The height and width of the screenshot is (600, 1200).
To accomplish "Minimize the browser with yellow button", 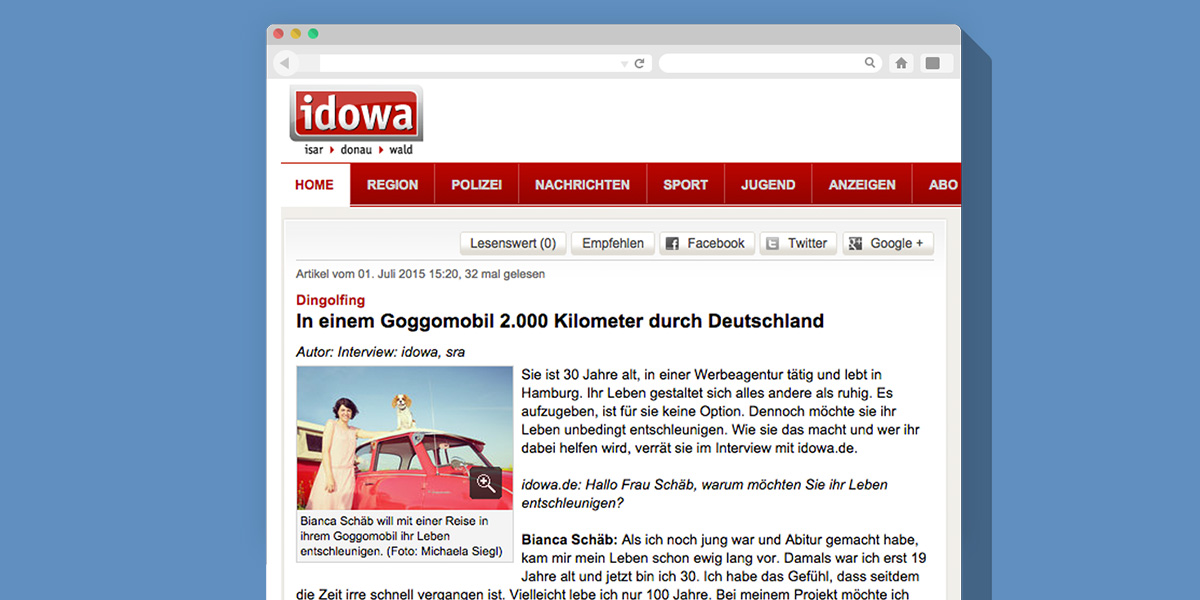I will coord(296,34).
